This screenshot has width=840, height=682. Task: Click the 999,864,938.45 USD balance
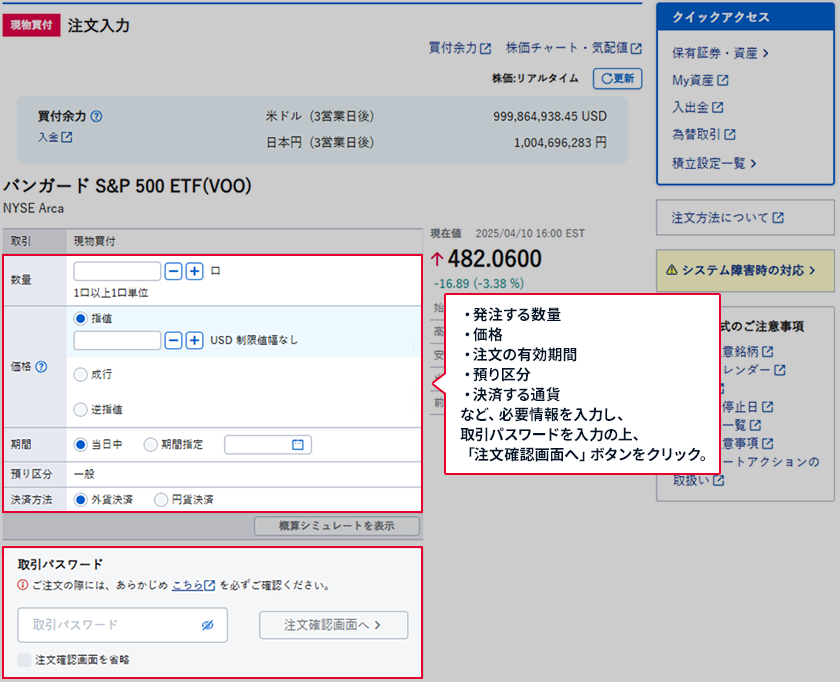click(550, 116)
